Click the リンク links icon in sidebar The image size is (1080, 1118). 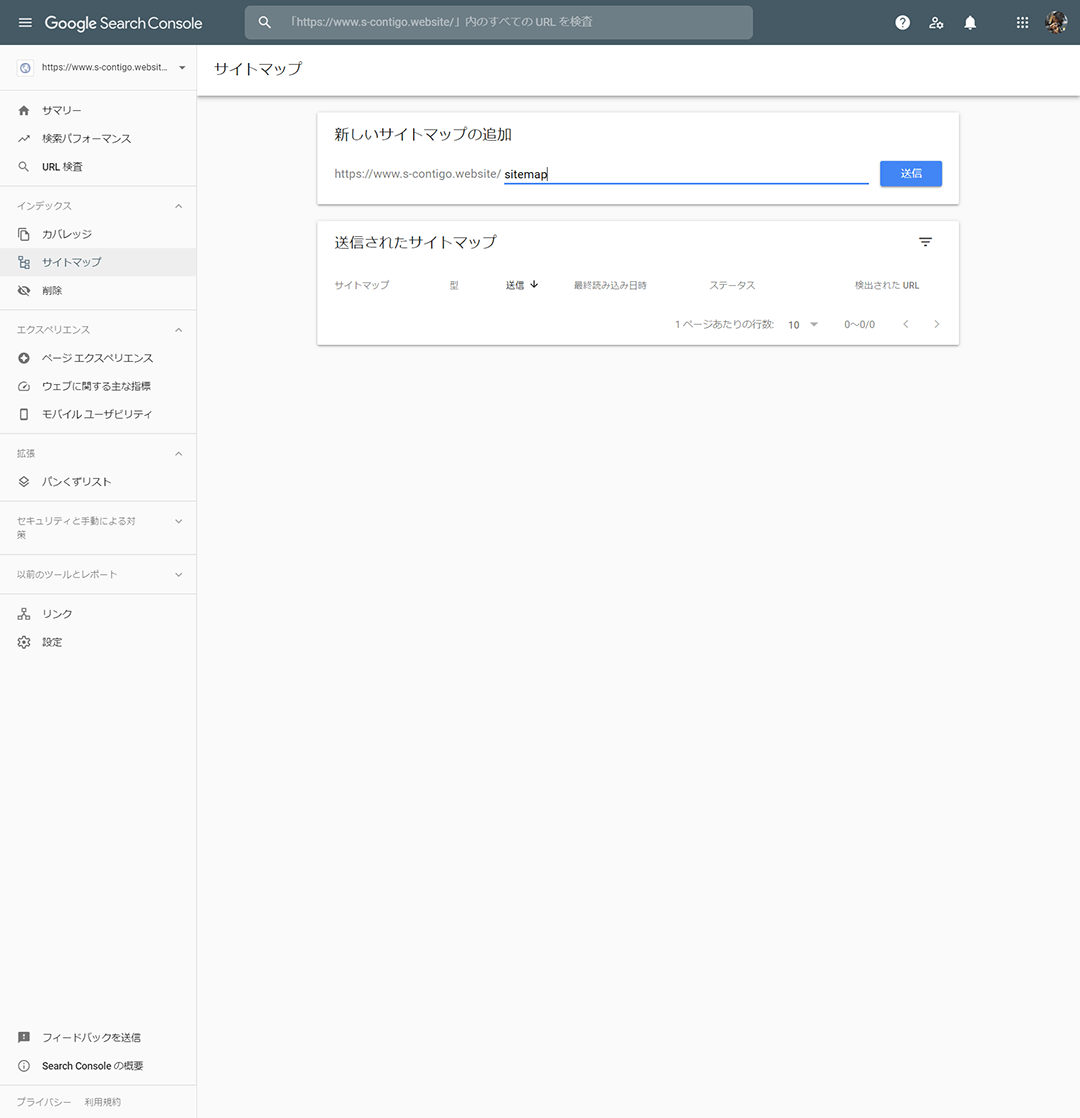click(x=23, y=613)
